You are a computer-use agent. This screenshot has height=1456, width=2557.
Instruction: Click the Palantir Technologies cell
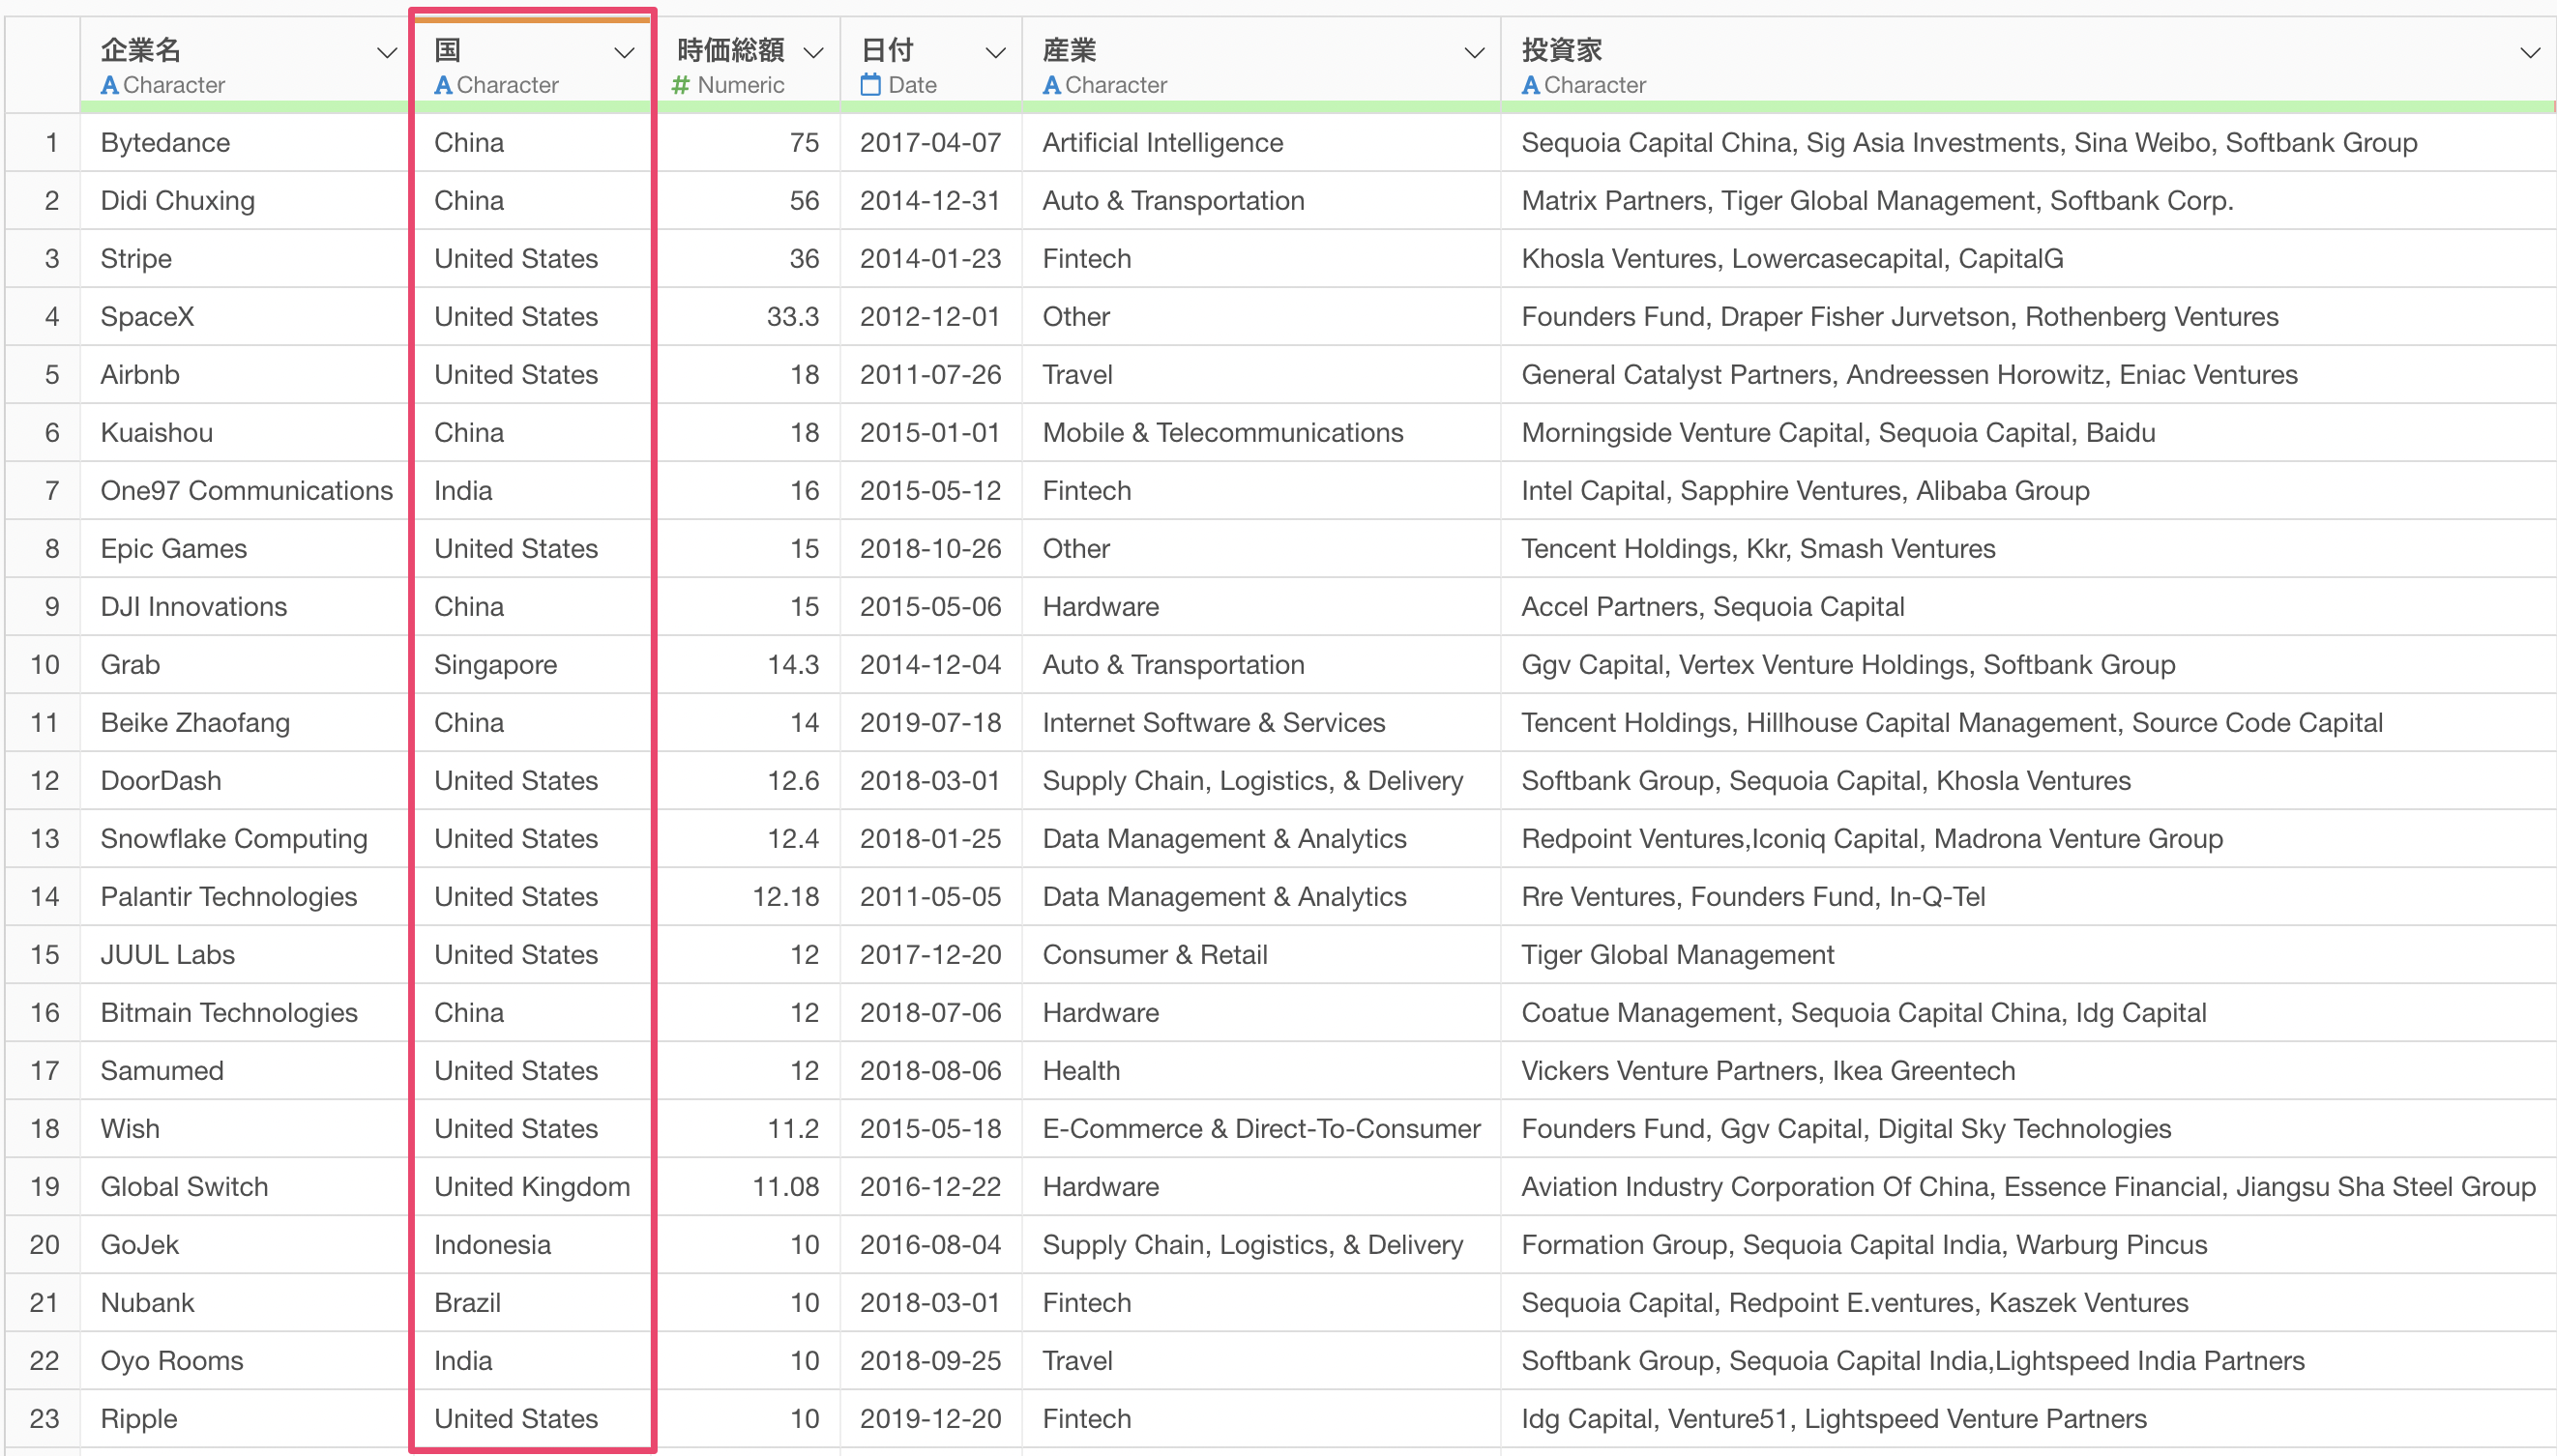[x=245, y=897]
